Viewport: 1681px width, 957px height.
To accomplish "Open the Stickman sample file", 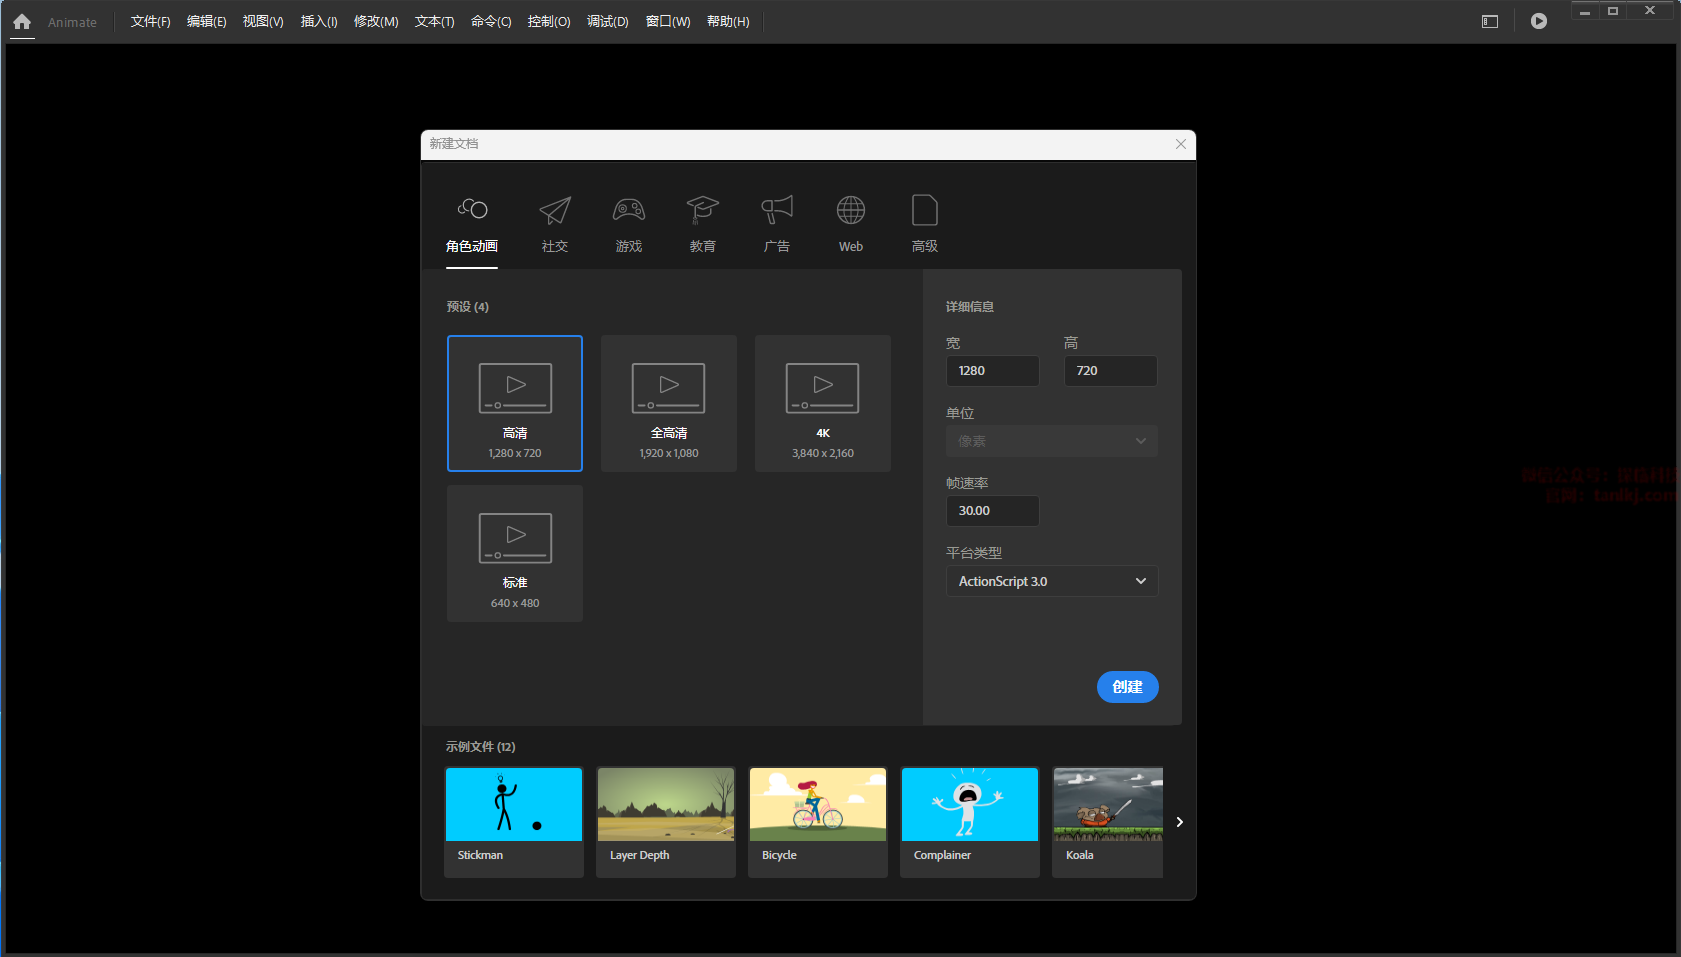I will (x=514, y=822).
